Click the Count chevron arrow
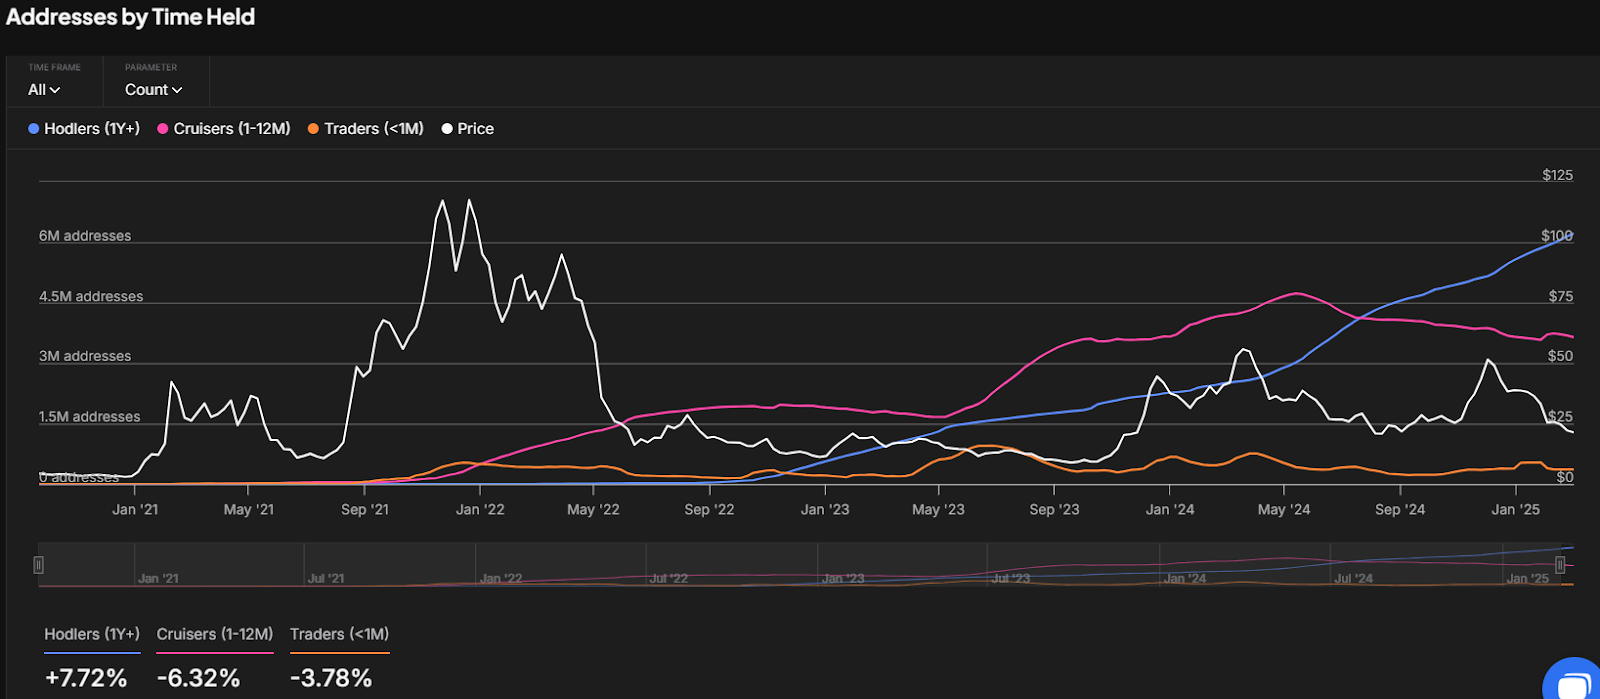 pos(177,90)
